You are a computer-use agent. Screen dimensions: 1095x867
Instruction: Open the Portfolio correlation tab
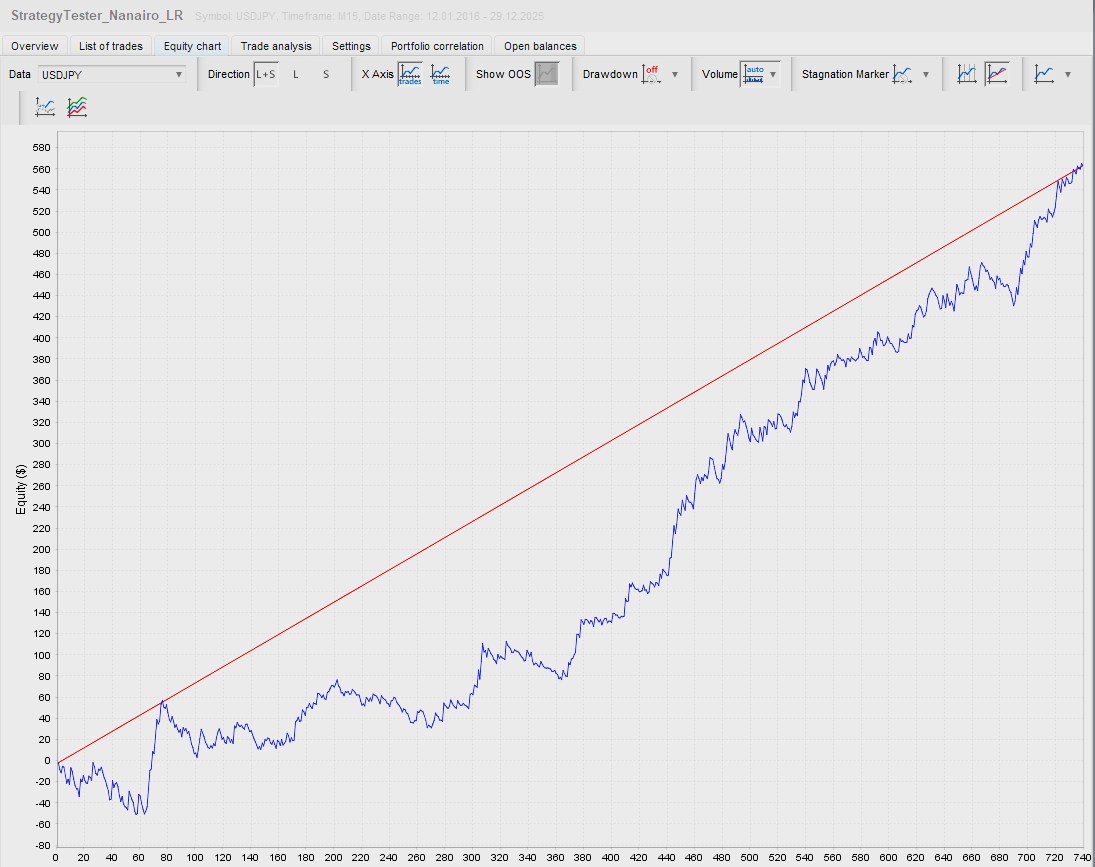pyautogui.click(x=437, y=46)
